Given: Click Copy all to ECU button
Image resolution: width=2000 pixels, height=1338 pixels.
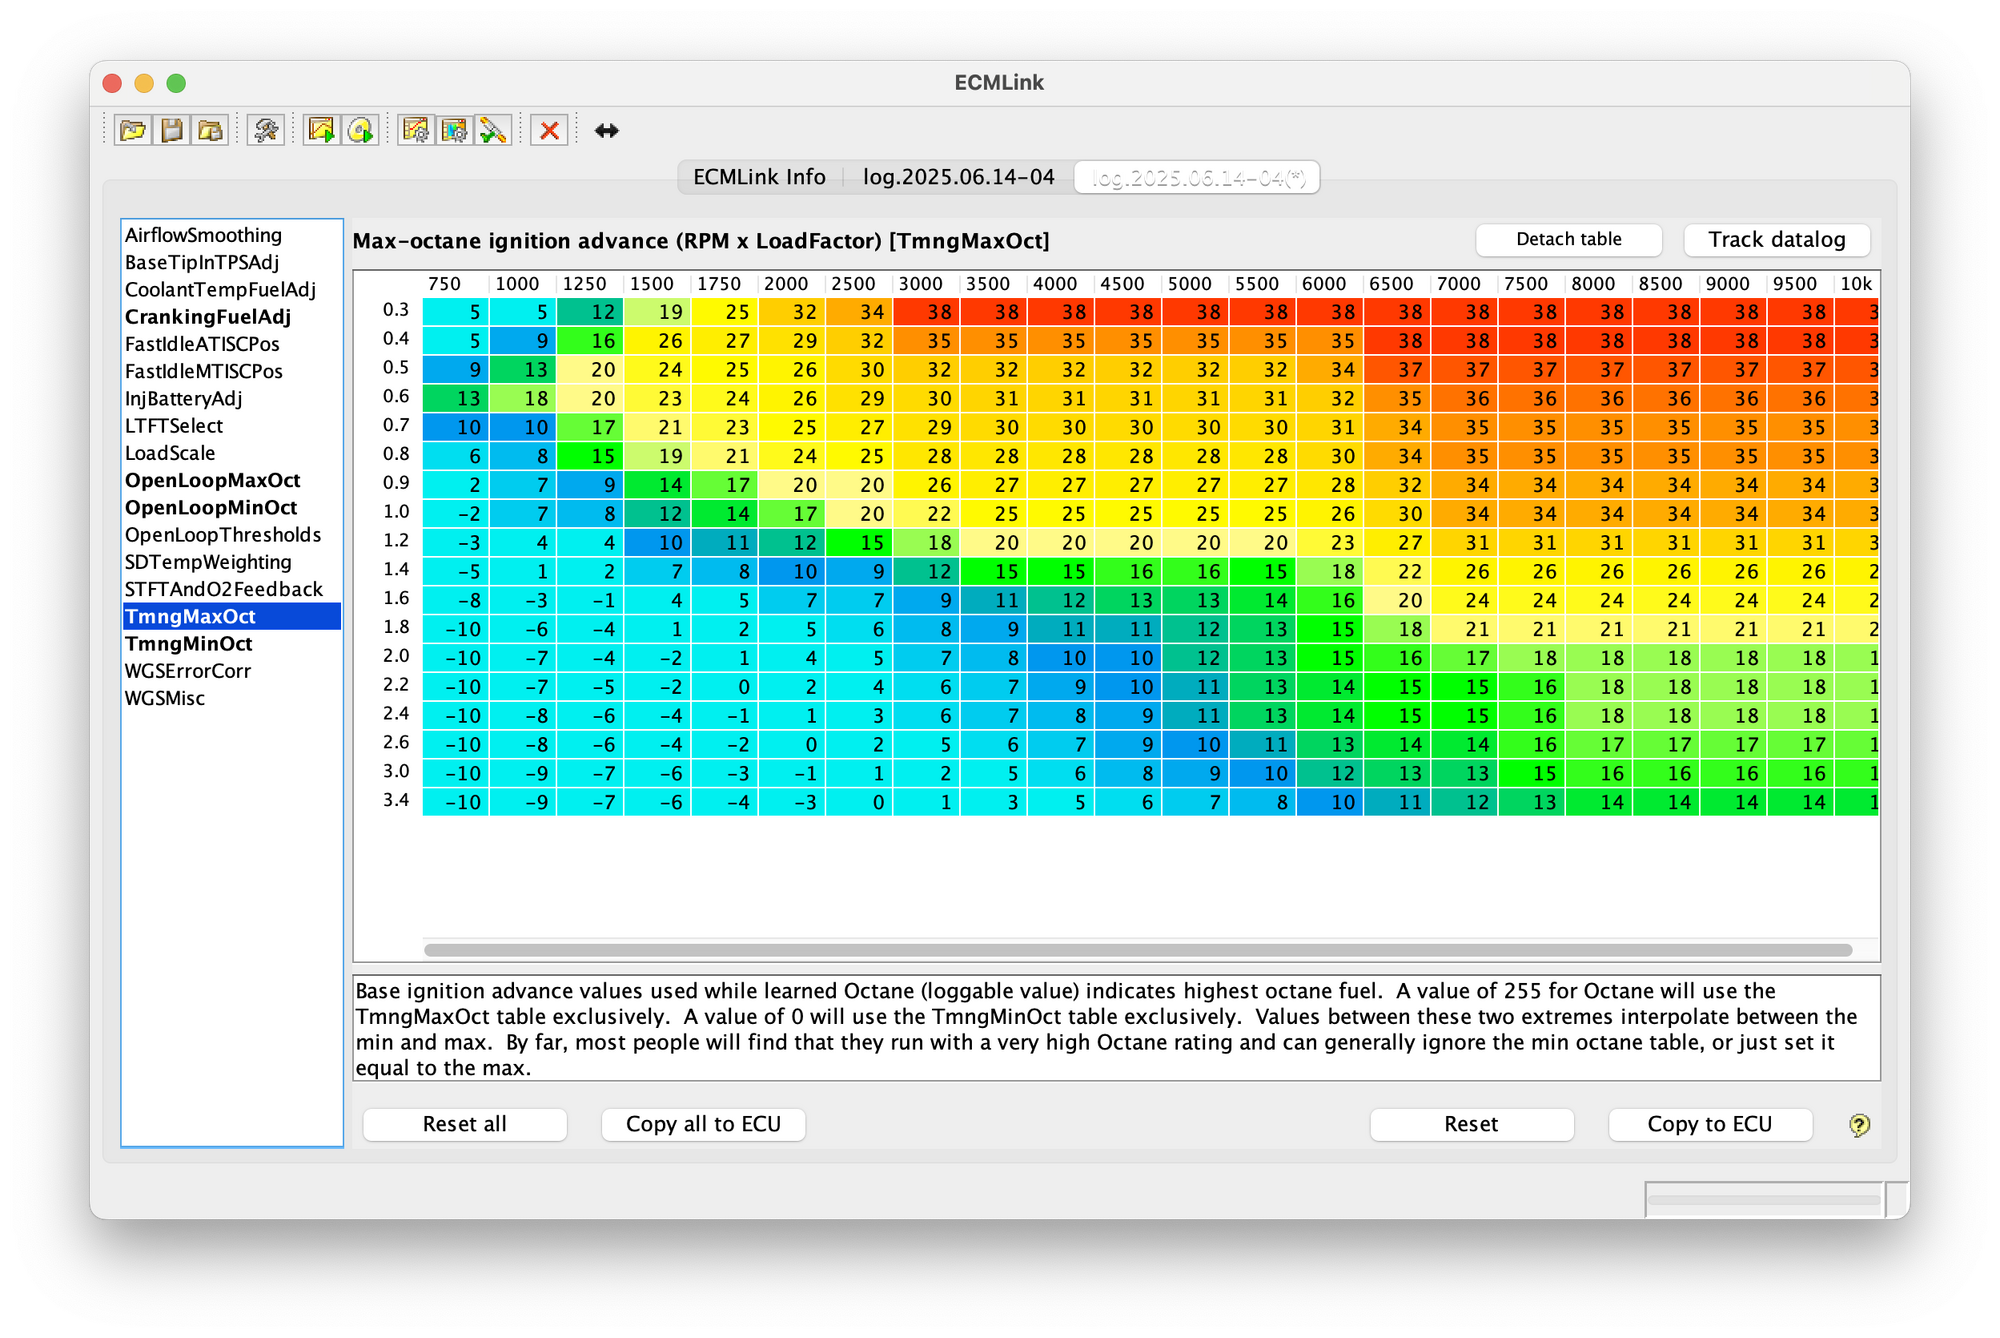Looking at the screenshot, I should pyautogui.click(x=703, y=1124).
